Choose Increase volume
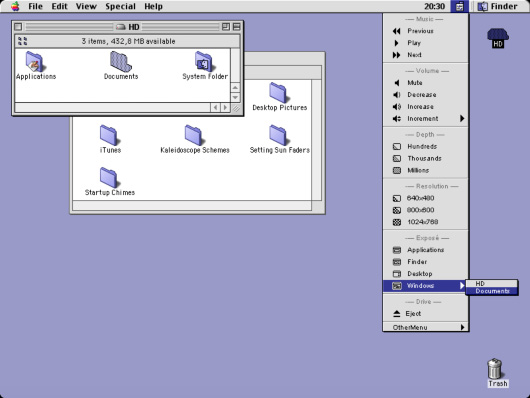The image size is (530, 398). [426, 107]
